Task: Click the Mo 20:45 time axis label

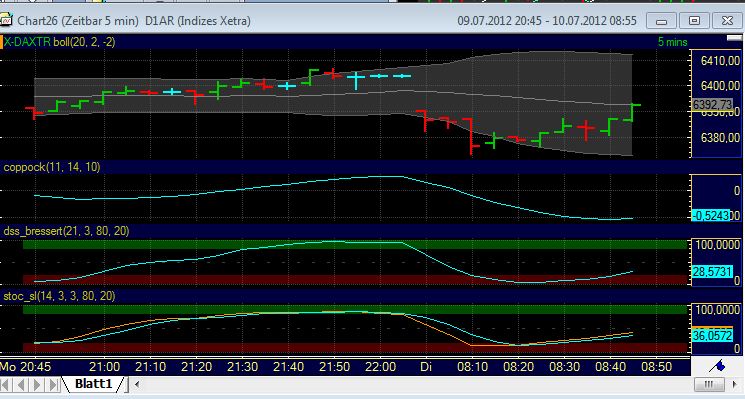Action: 26,367
